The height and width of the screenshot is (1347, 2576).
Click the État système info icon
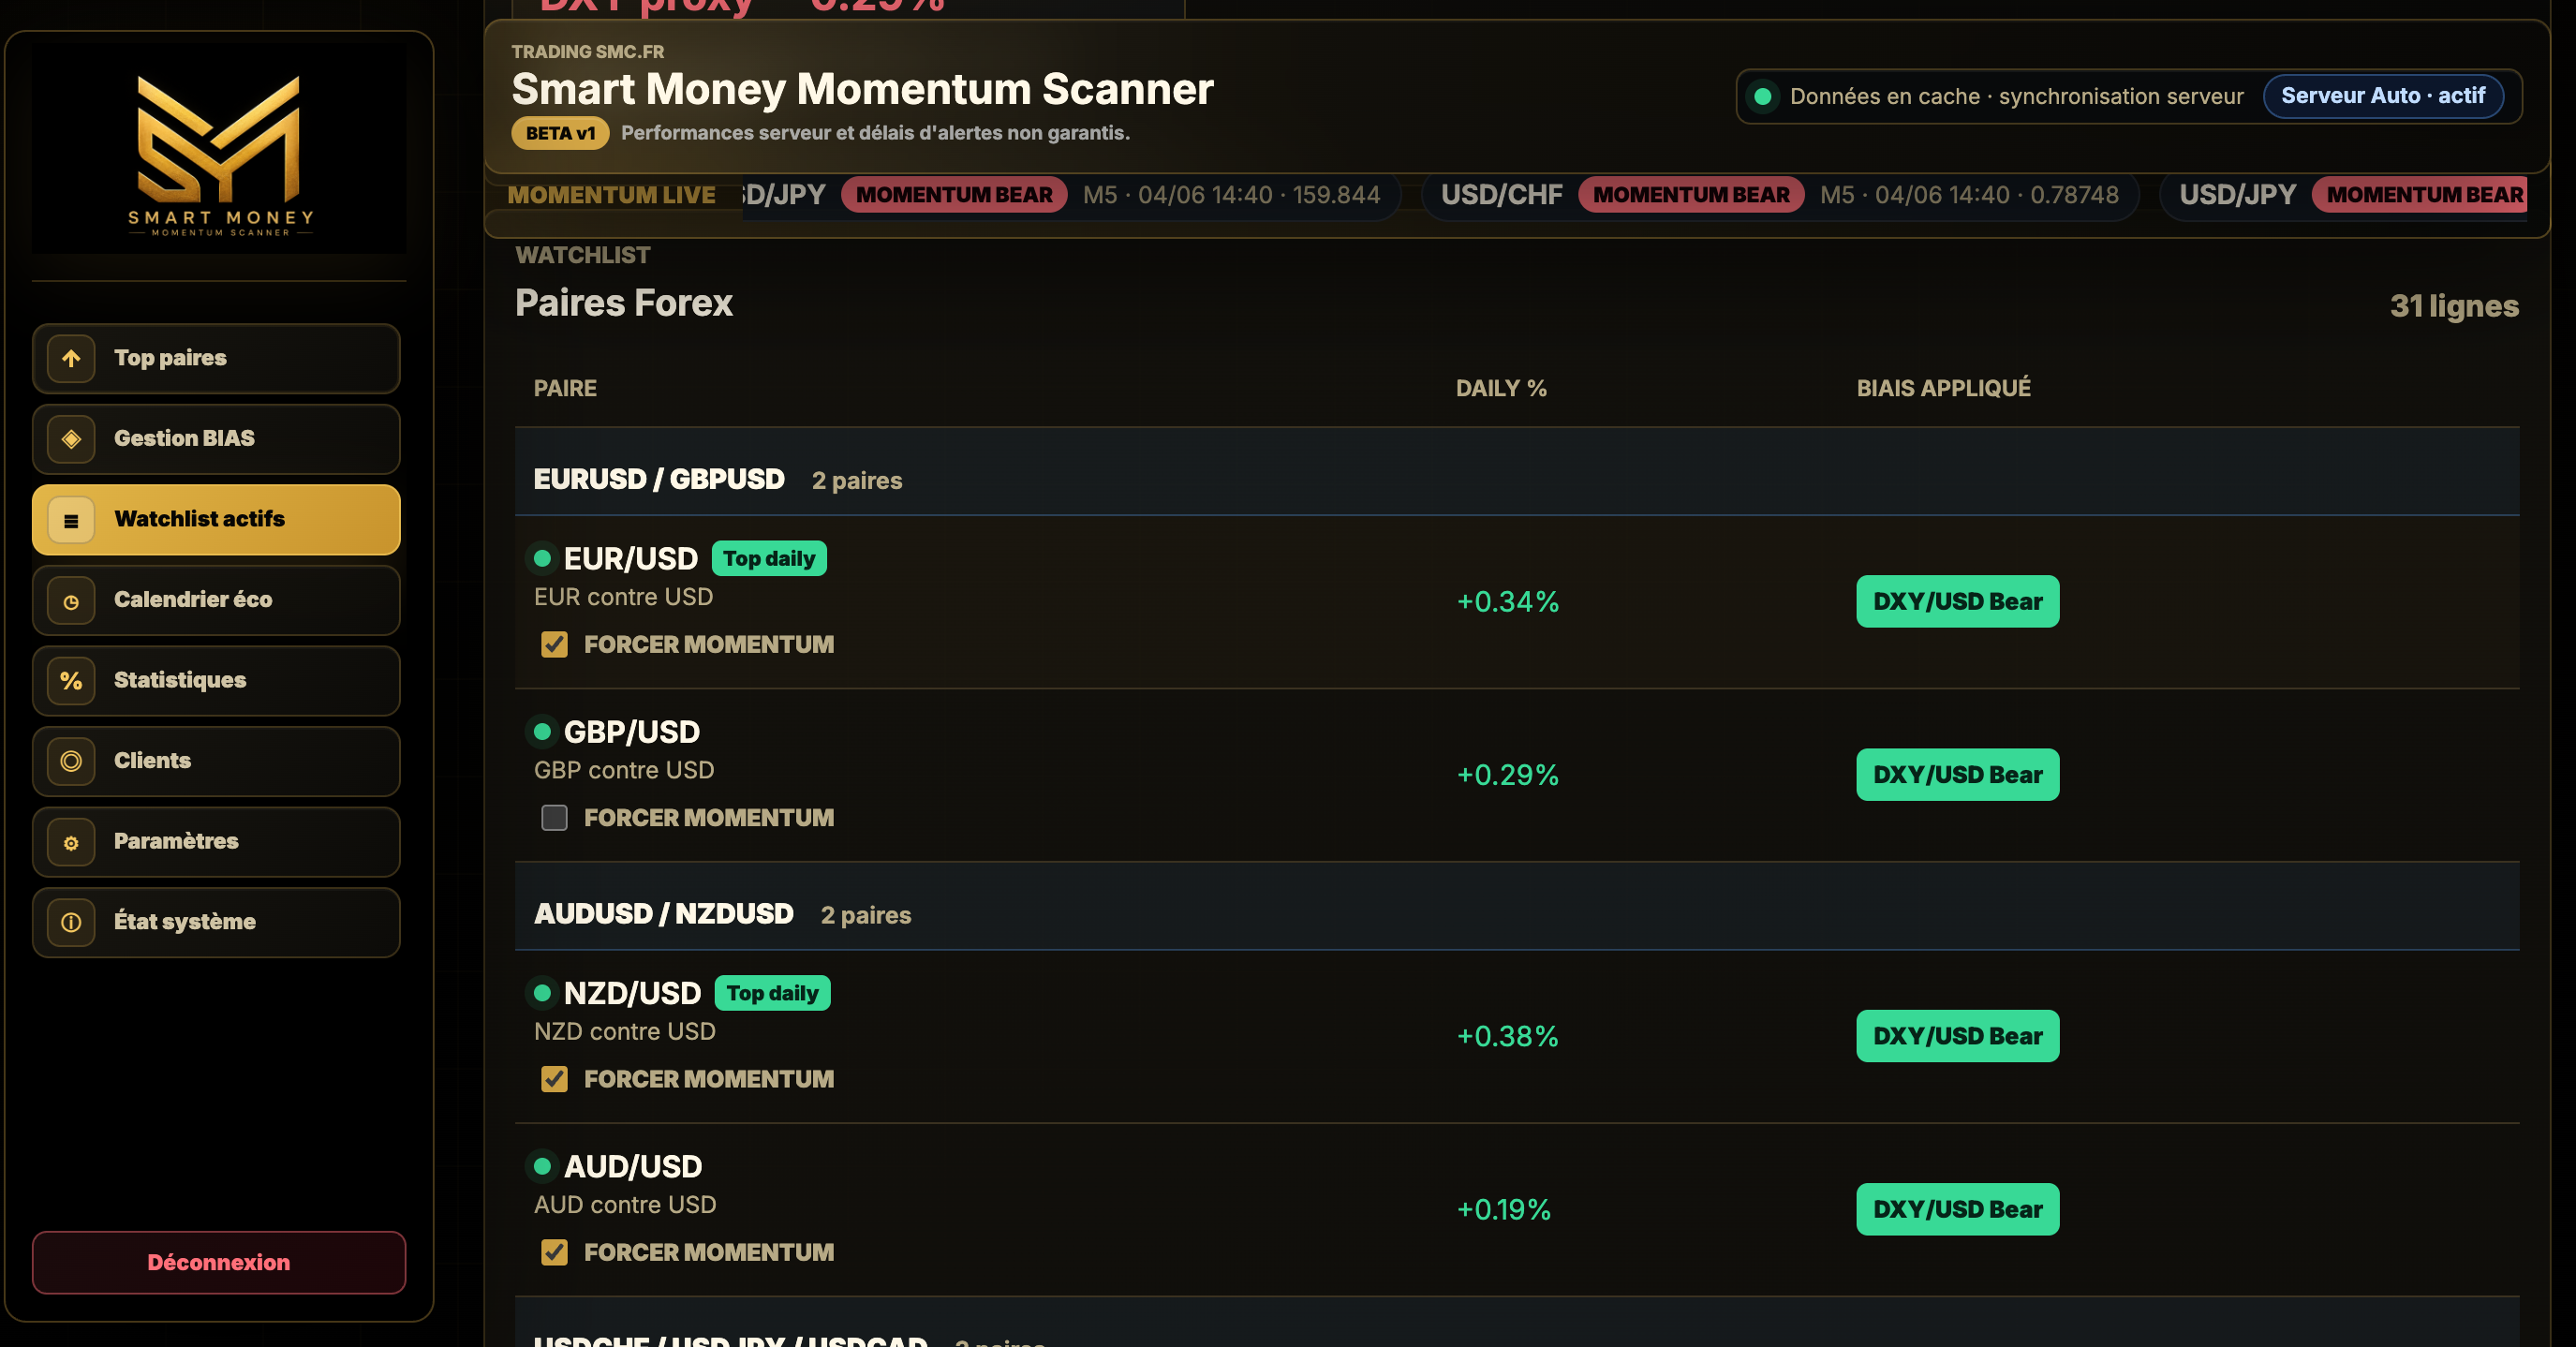coord(71,923)
